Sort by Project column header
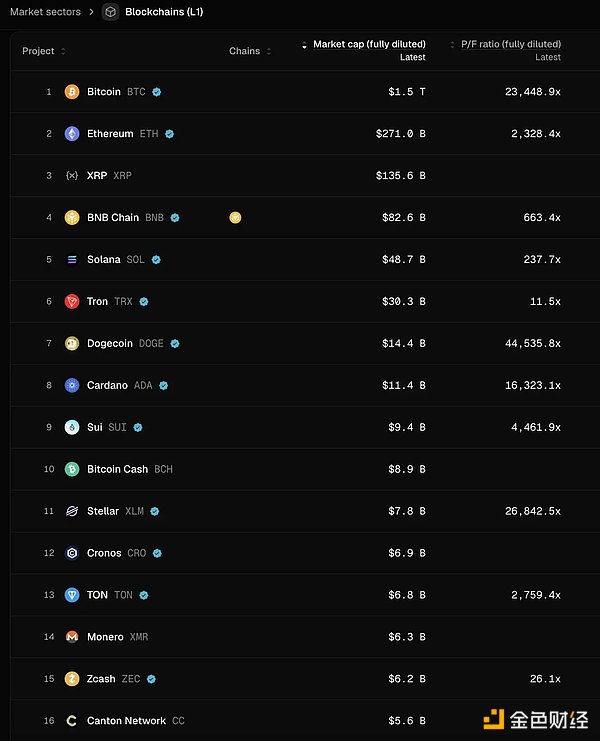Viewport: 600px width, 741px height. click(x=40, y=51)
